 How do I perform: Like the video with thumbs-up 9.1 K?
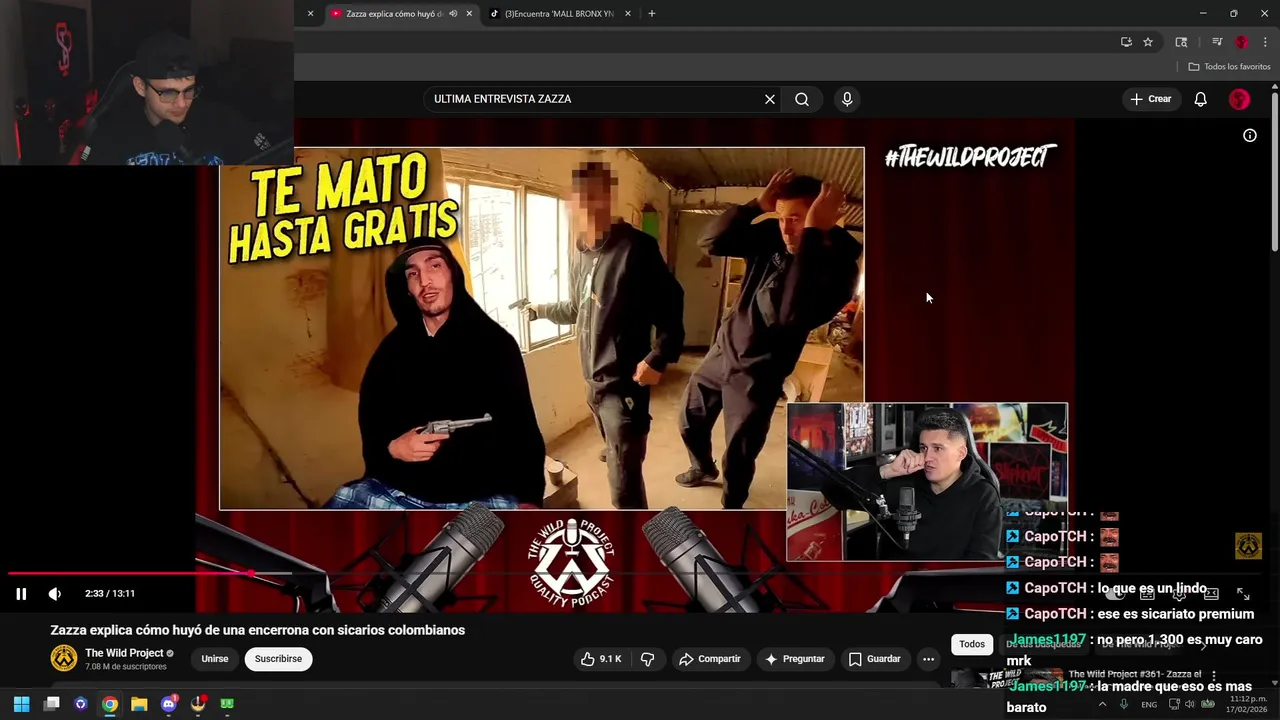[x=601, y=659]
